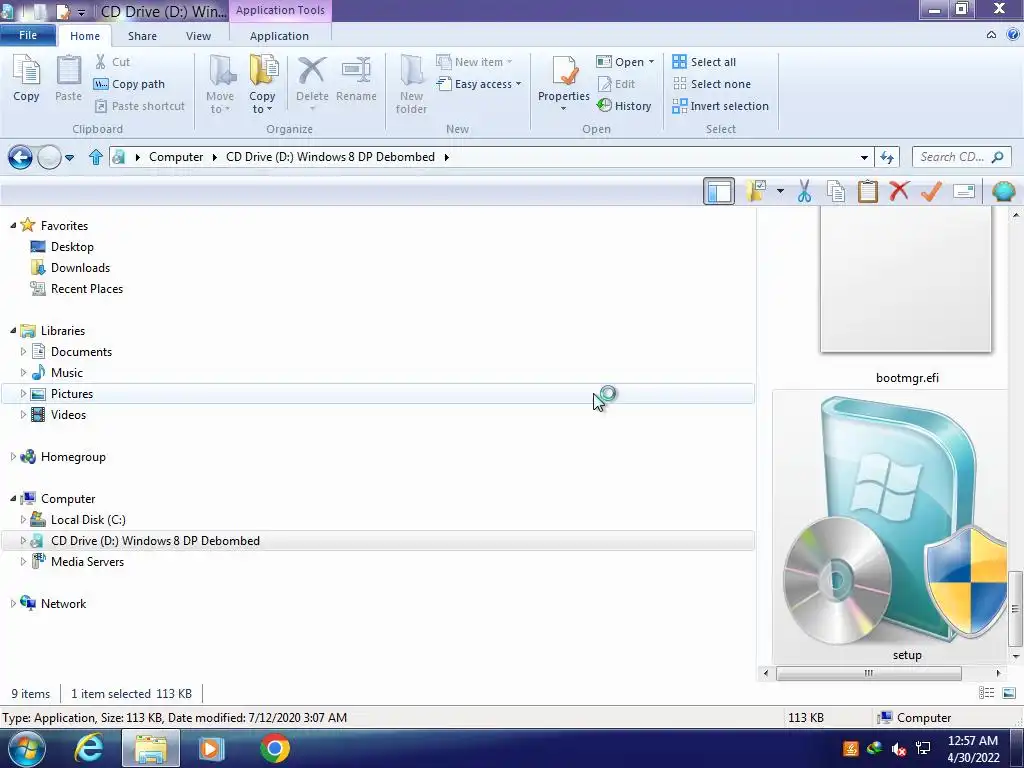Click the orange checkmark toolbar icon
The image size is (1024, 768).
tap(931, 191)
